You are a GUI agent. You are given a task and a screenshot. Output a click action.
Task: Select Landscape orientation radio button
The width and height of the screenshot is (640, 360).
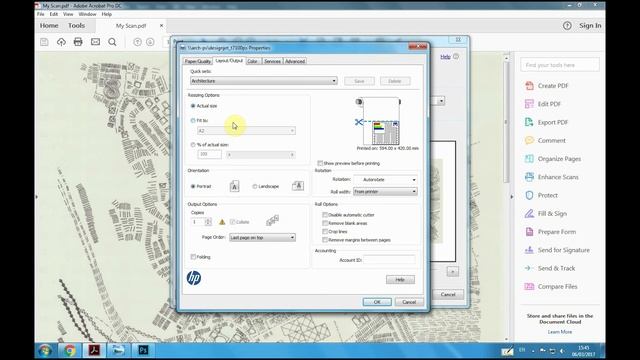255,186
